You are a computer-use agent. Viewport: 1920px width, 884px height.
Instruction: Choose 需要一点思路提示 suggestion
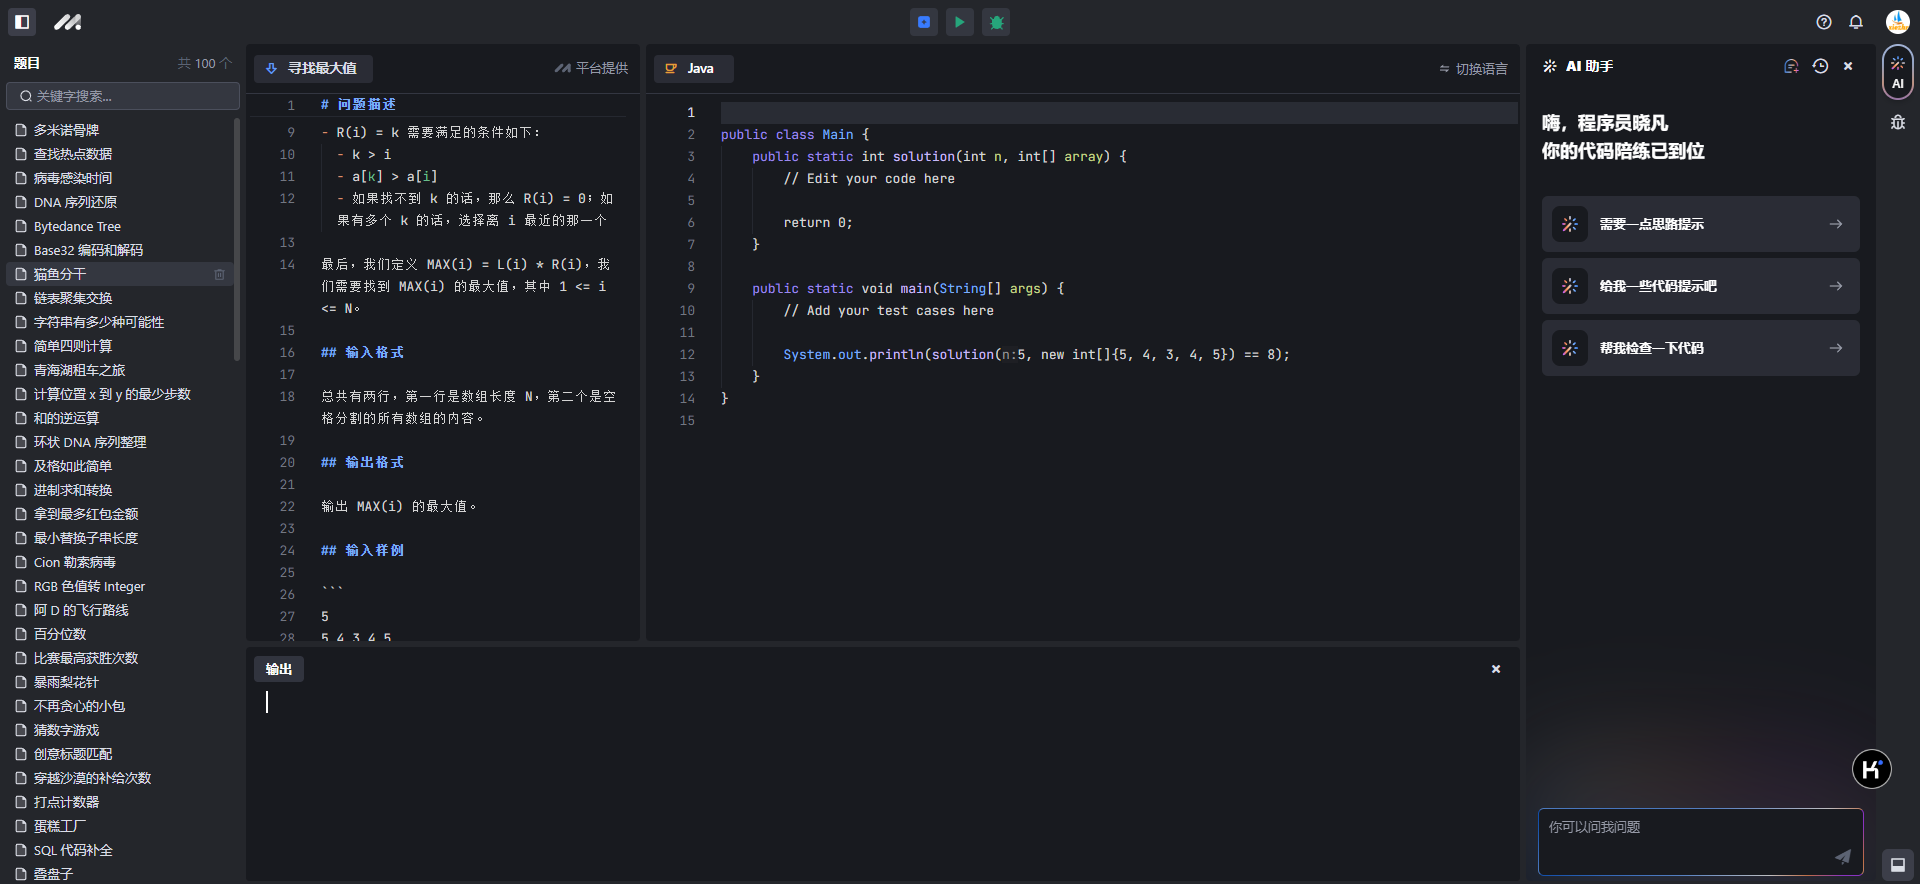pos(1700,224)
